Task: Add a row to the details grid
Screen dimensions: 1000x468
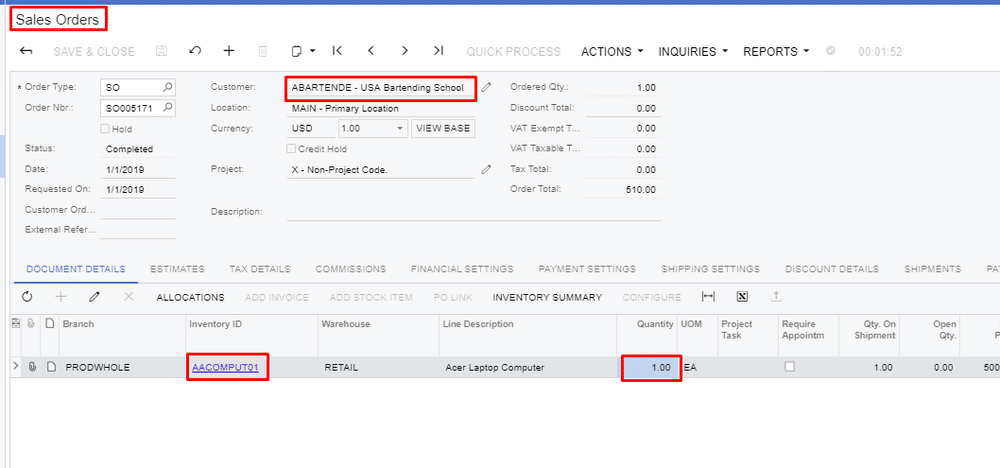Action: (61, 297)
